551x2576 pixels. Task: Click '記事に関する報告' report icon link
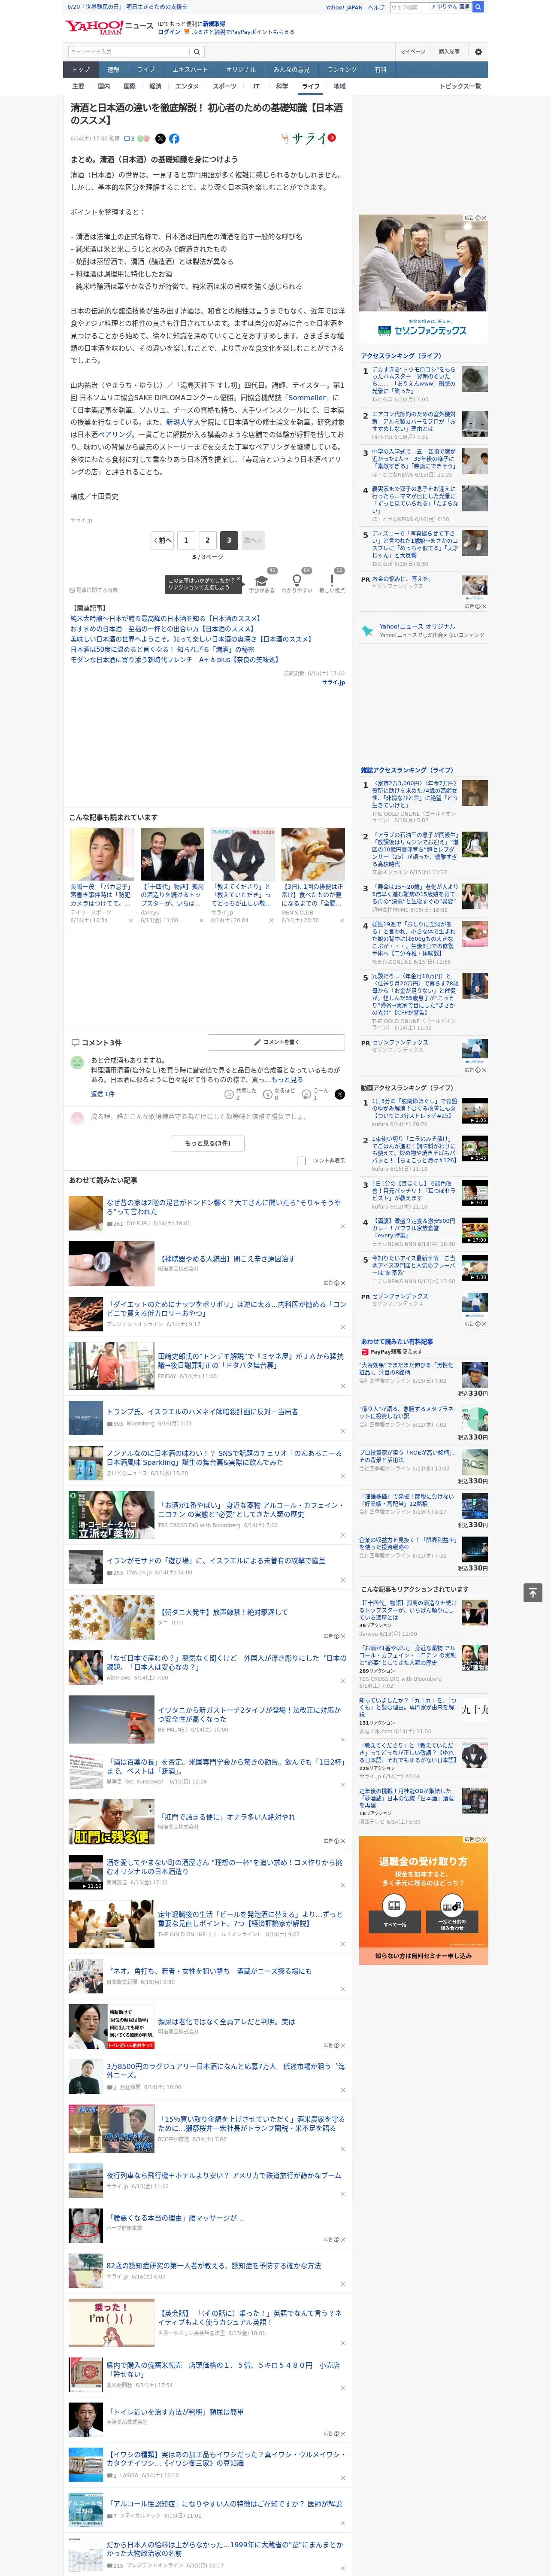pos(93,590)
